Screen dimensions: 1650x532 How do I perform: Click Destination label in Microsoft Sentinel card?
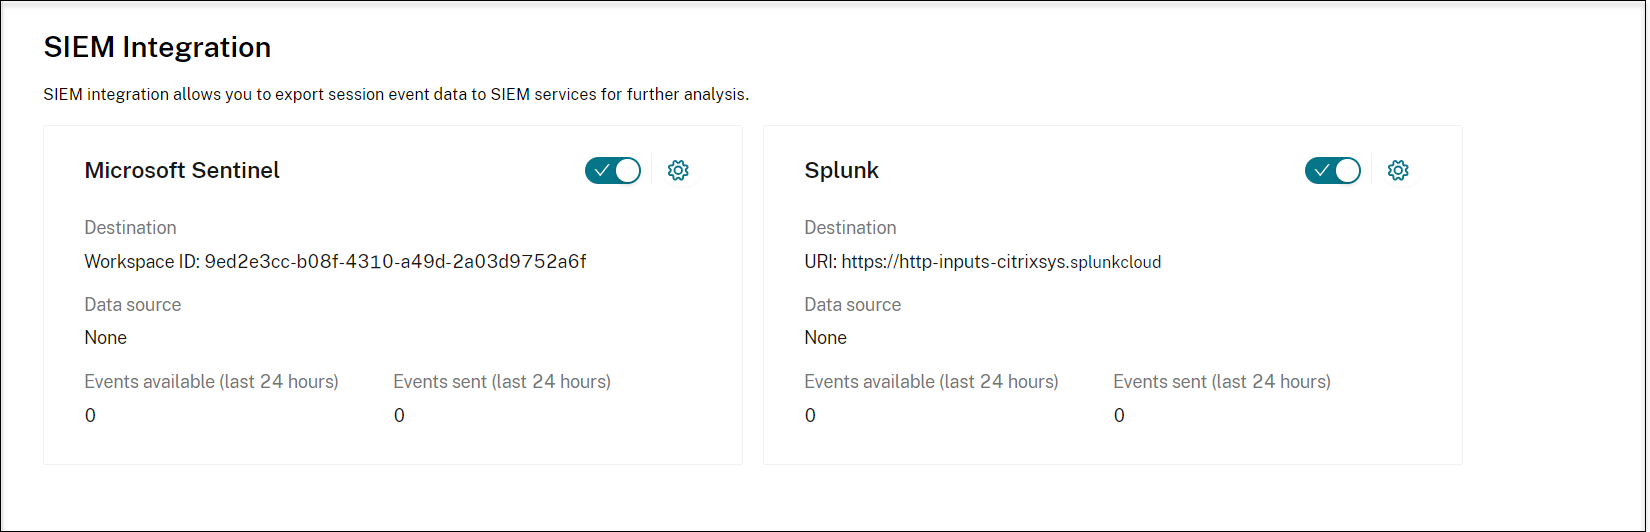tap(130, 228)
